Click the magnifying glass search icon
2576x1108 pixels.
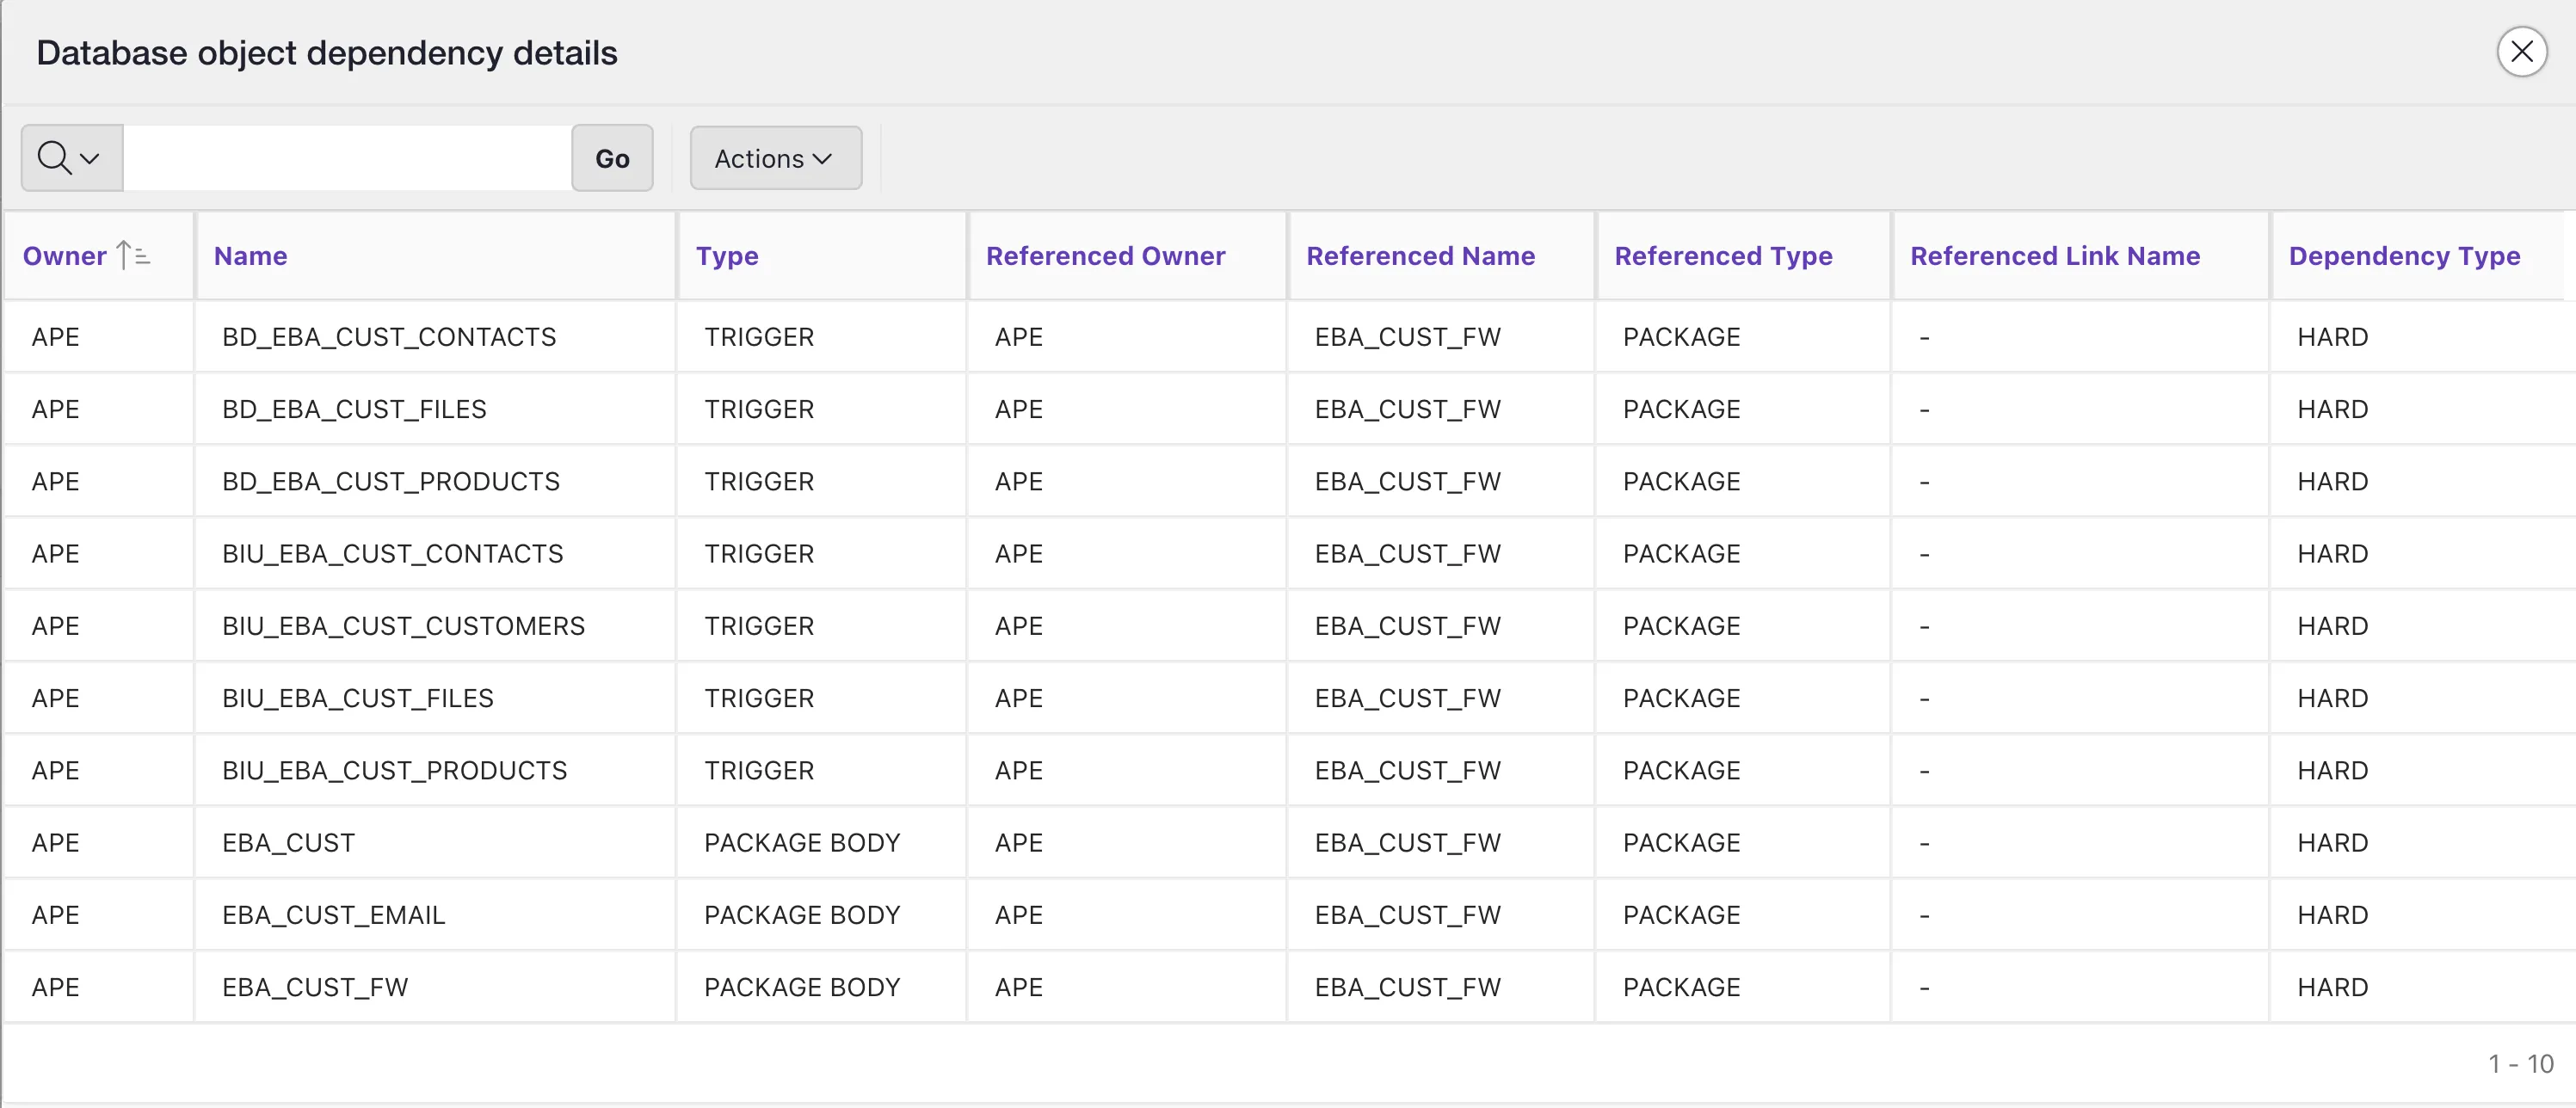[55, 157]
